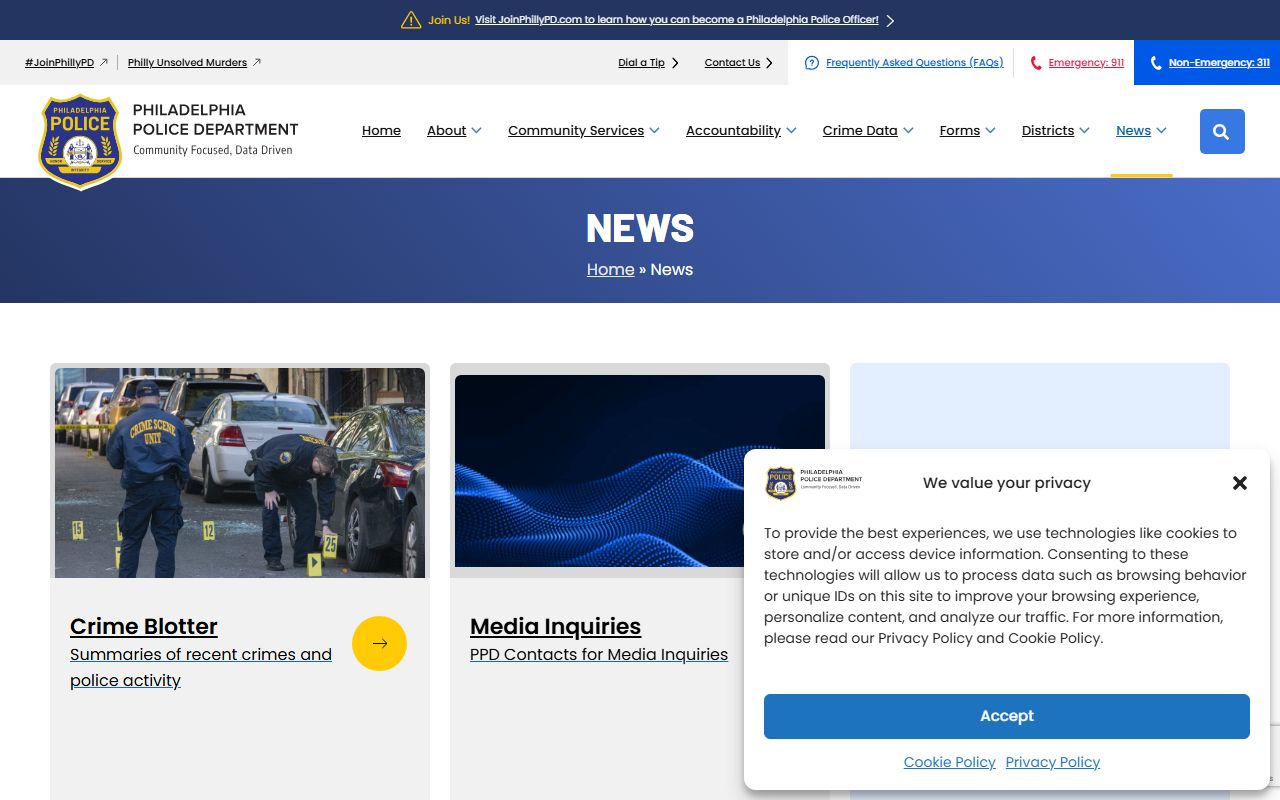Click the Home breadcrumb link
Screen dimensions: 1280x800
point(610,269)
